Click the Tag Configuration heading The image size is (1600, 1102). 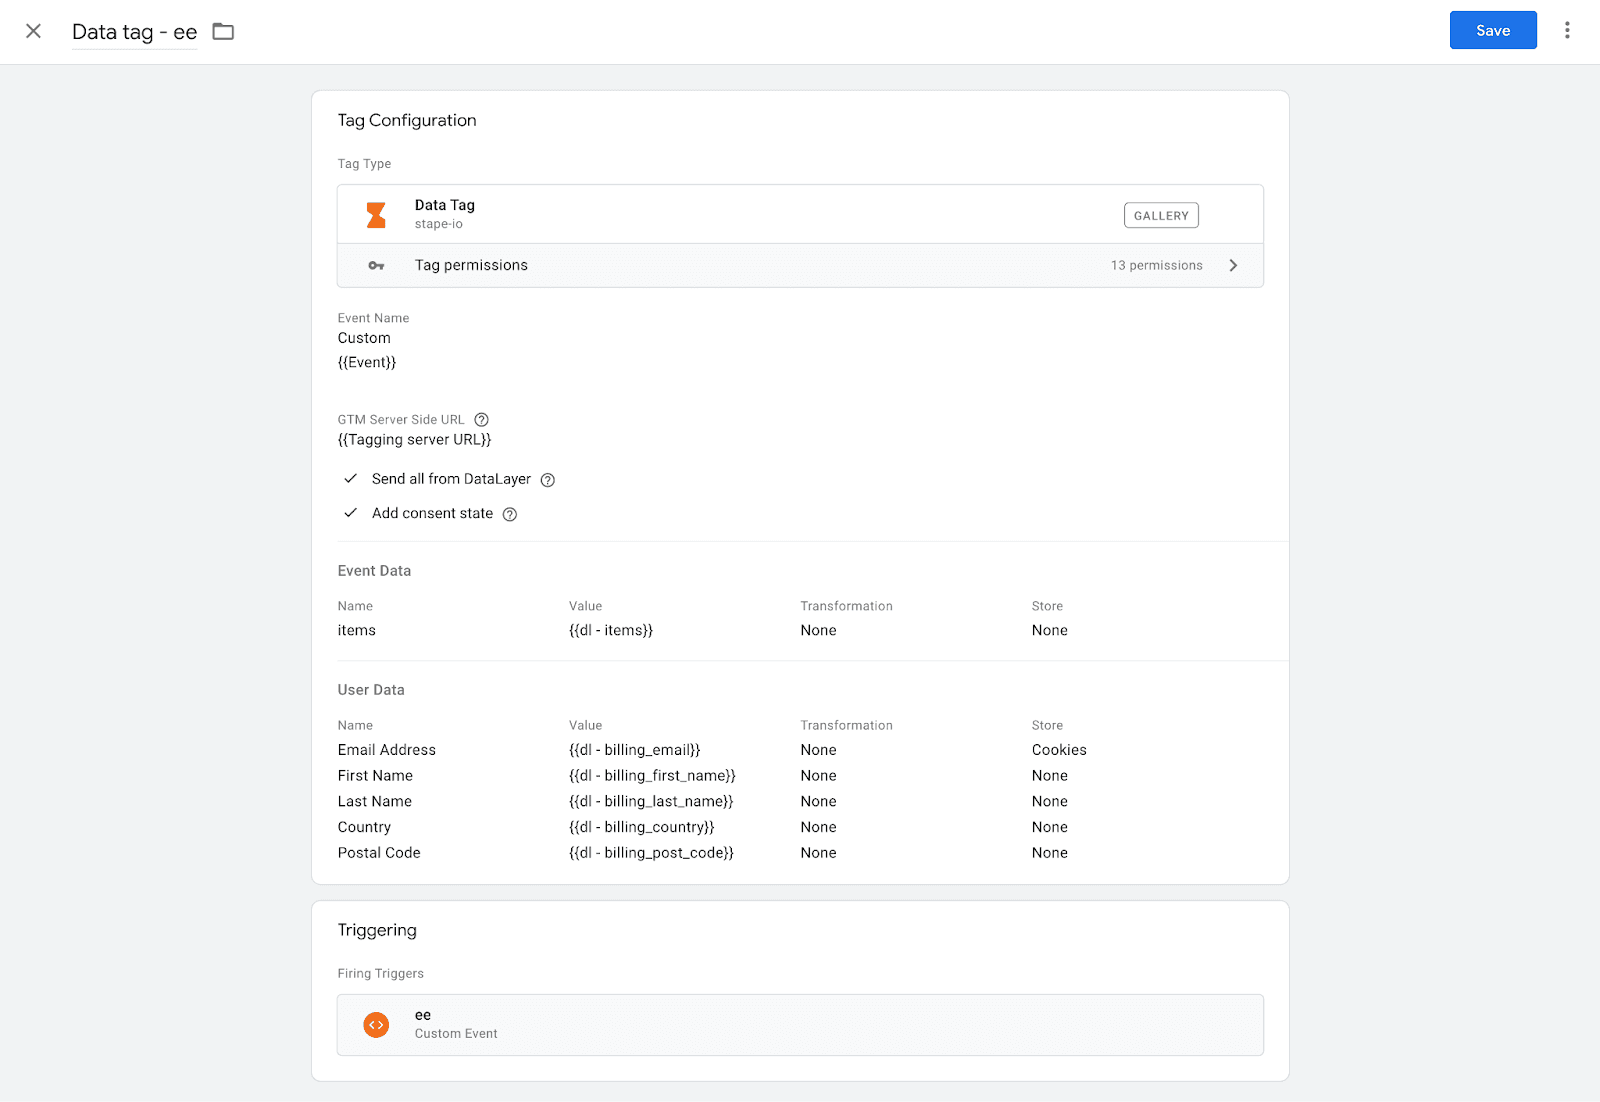[x=407, y=120]
